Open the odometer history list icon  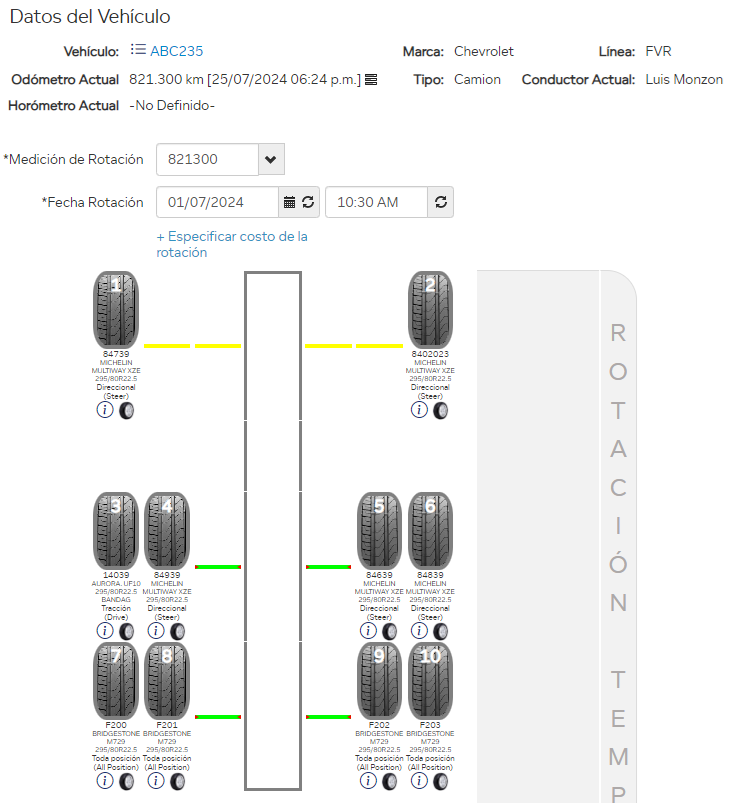[371, 80]
